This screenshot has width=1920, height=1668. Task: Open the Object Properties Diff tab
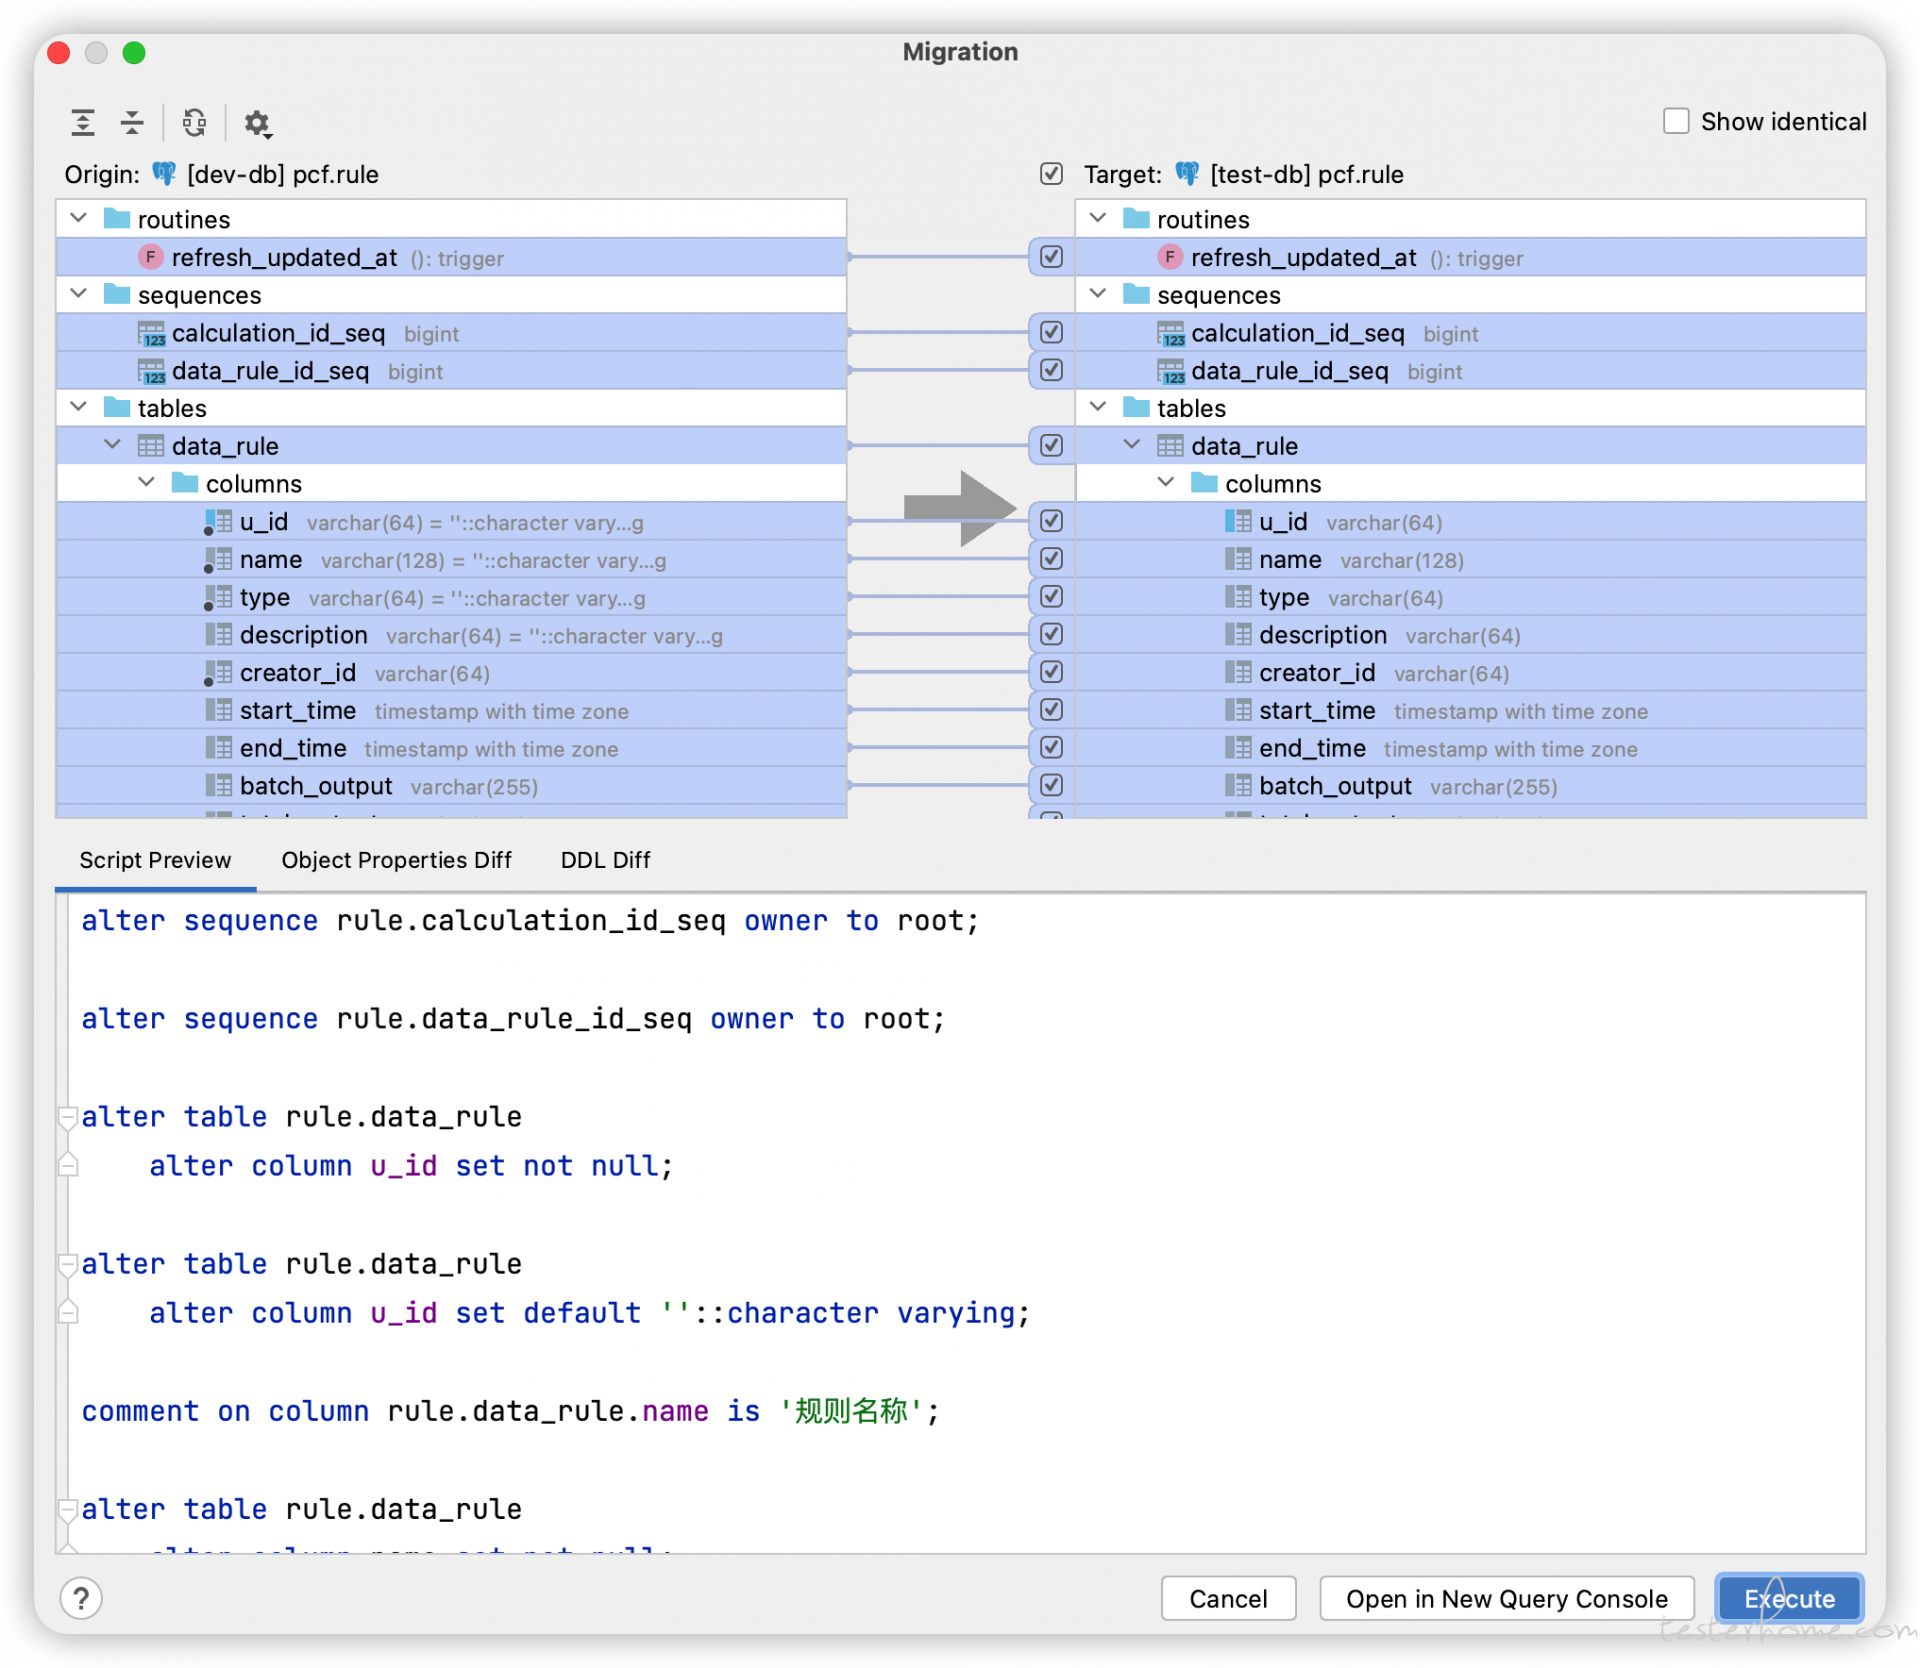[396, 860]
